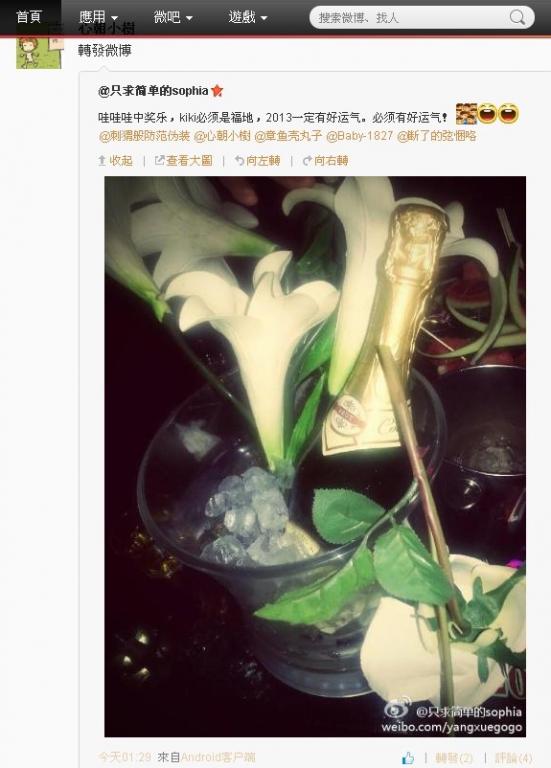Click the verified star badge beside sophia

[217, 91]
